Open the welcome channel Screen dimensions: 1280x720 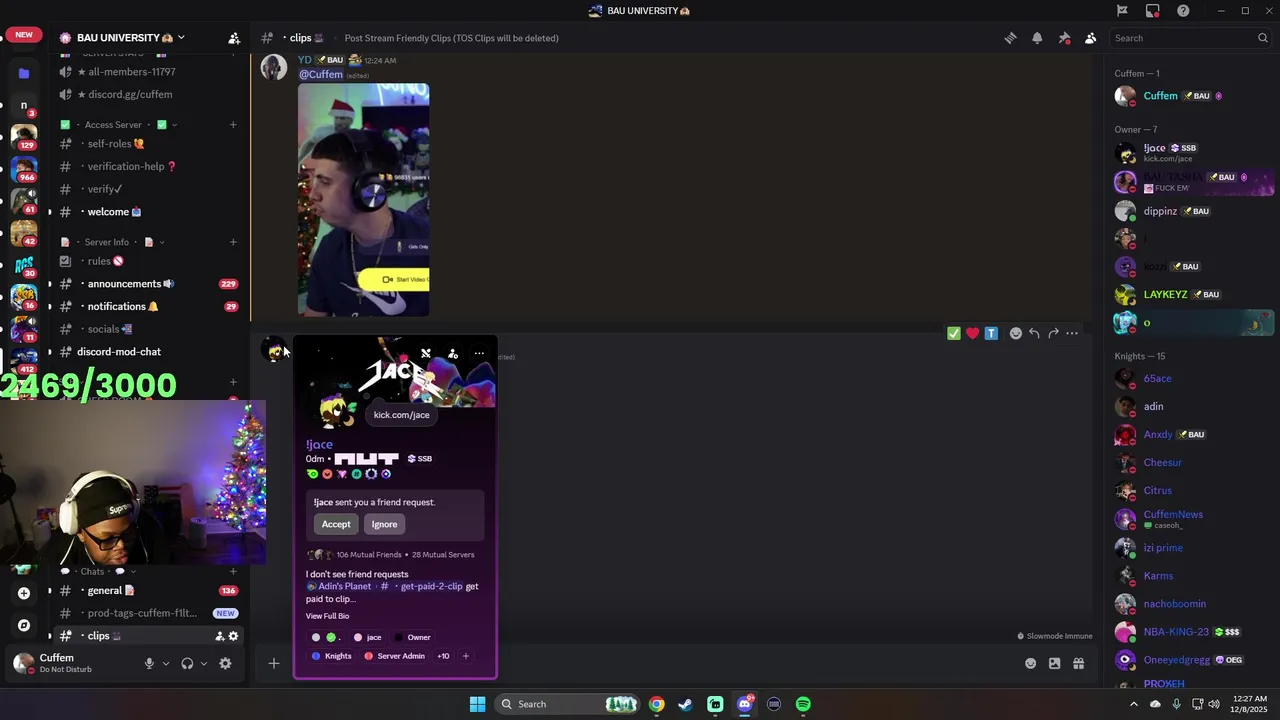[x=148, y=212]
